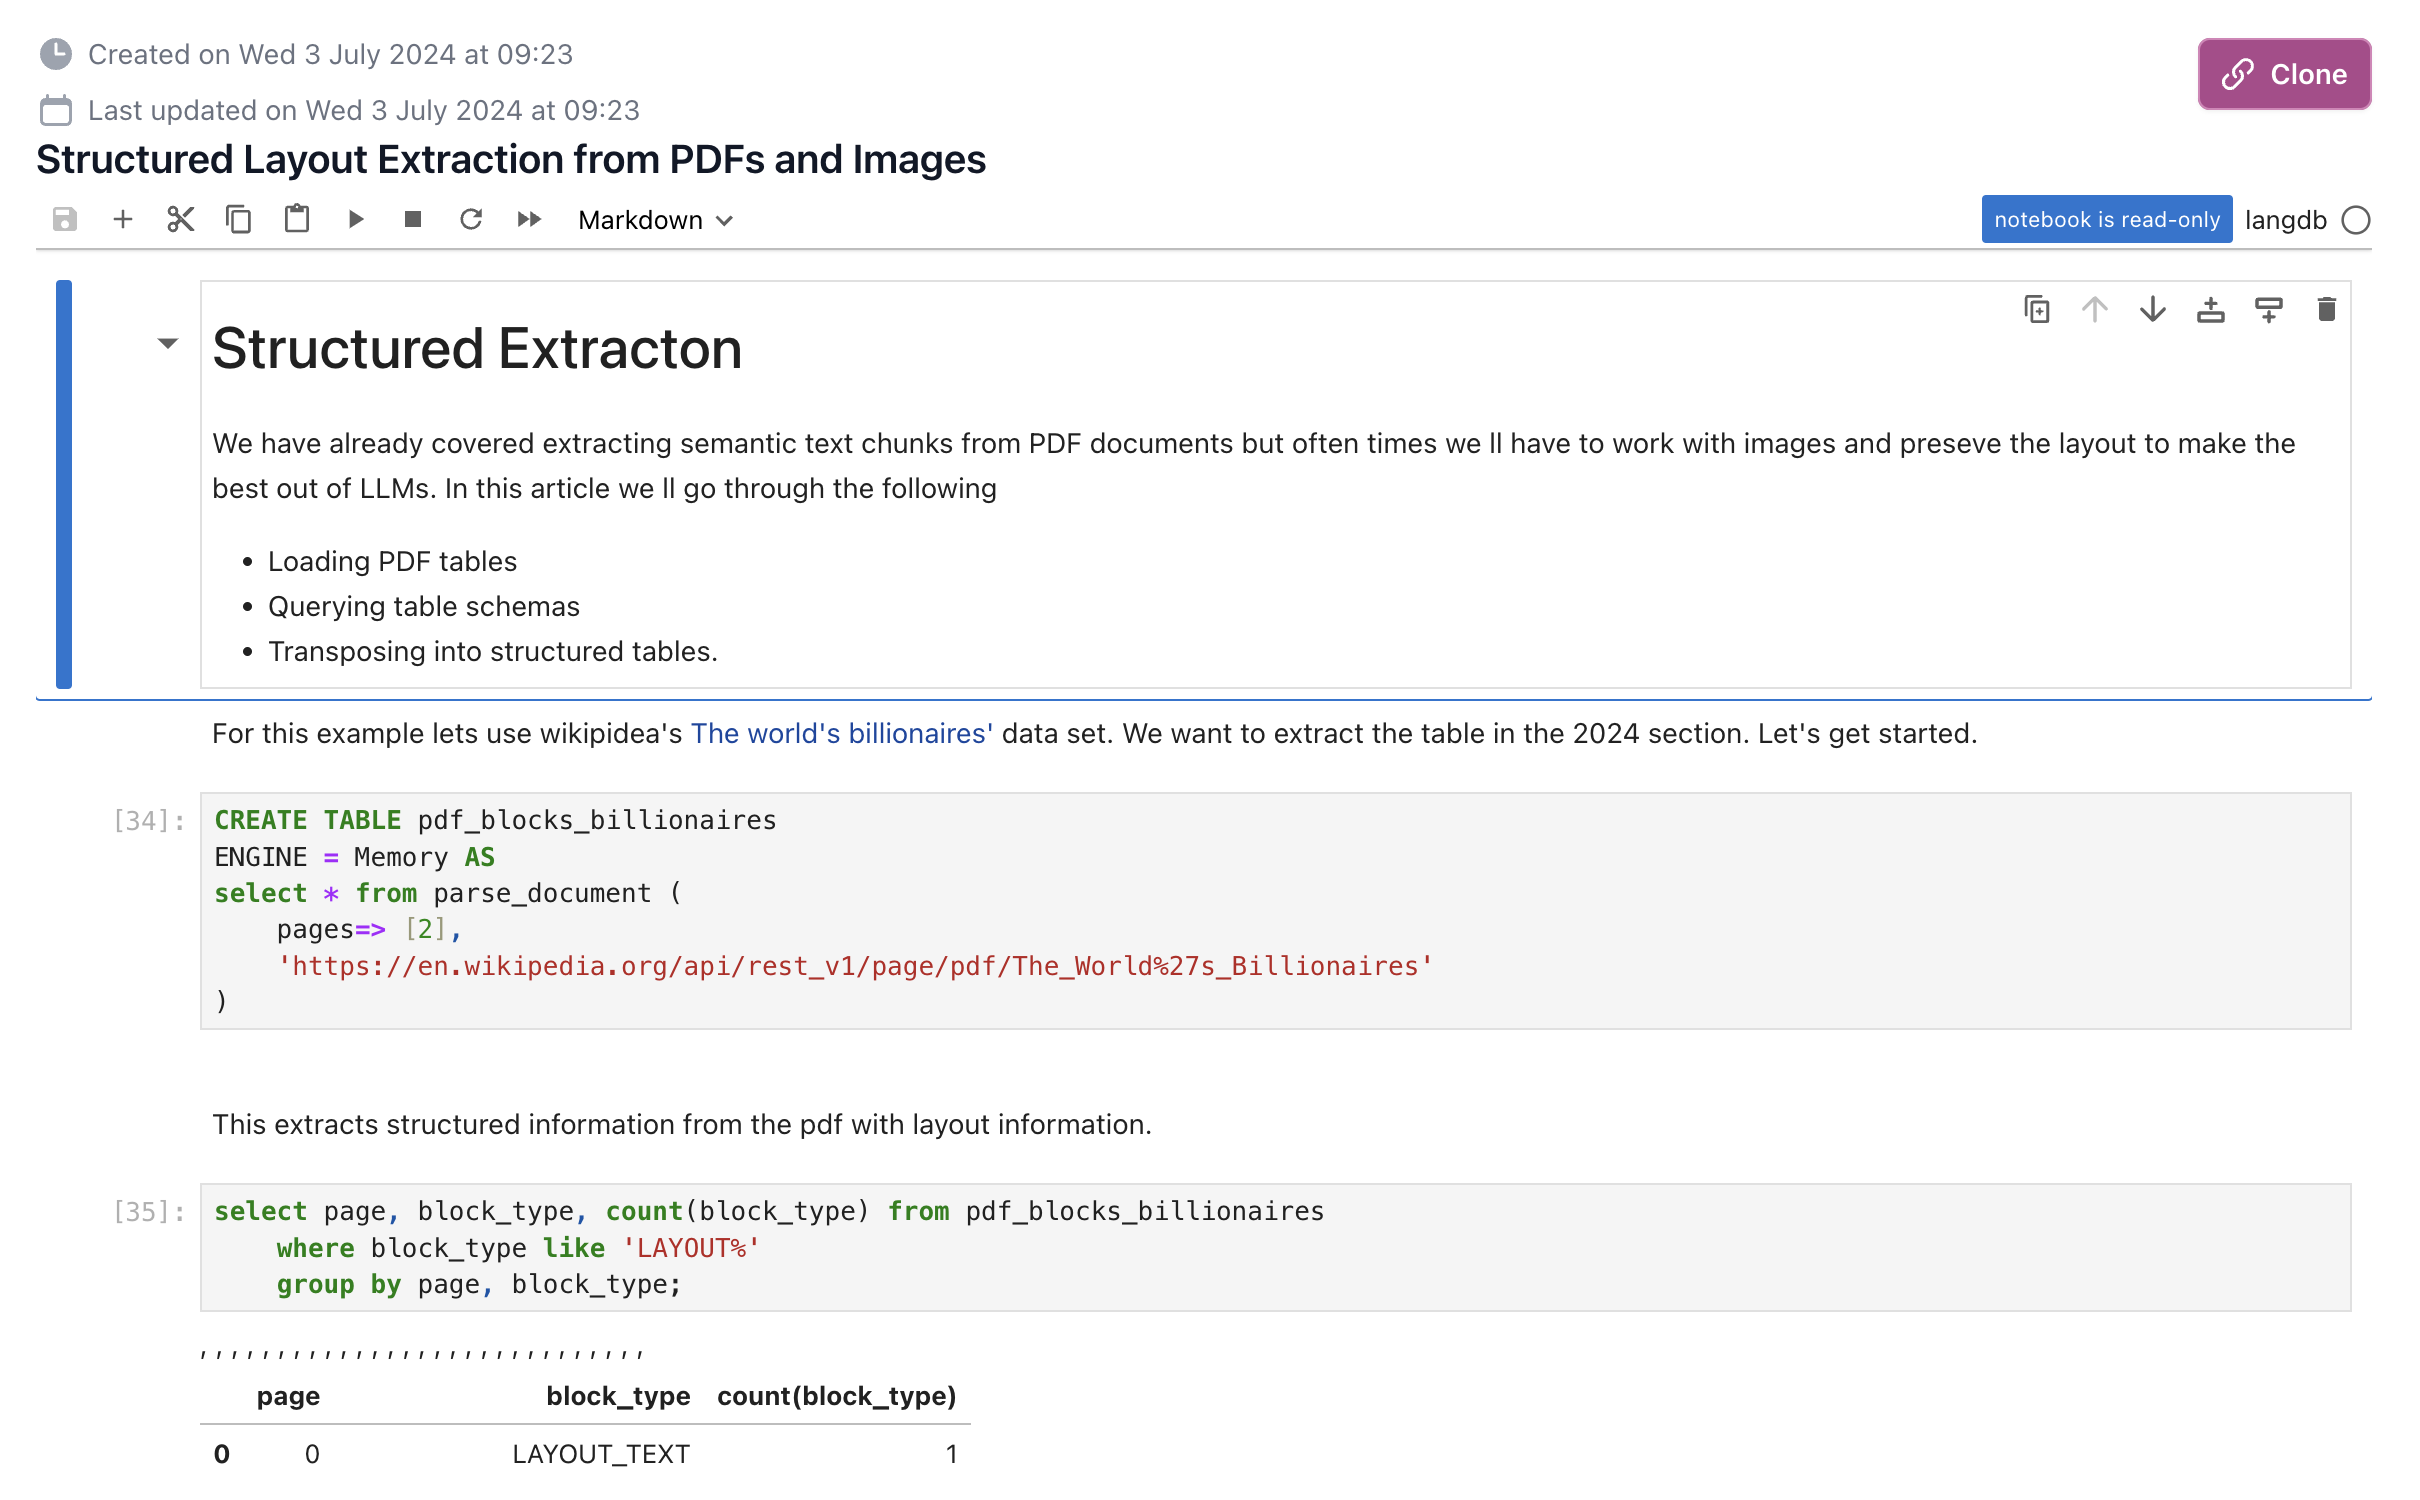Click the LAYOUT_TEXT table cell
Screen dimensions: 2420x1500
pyautogui.click(x=601, y=1454)
